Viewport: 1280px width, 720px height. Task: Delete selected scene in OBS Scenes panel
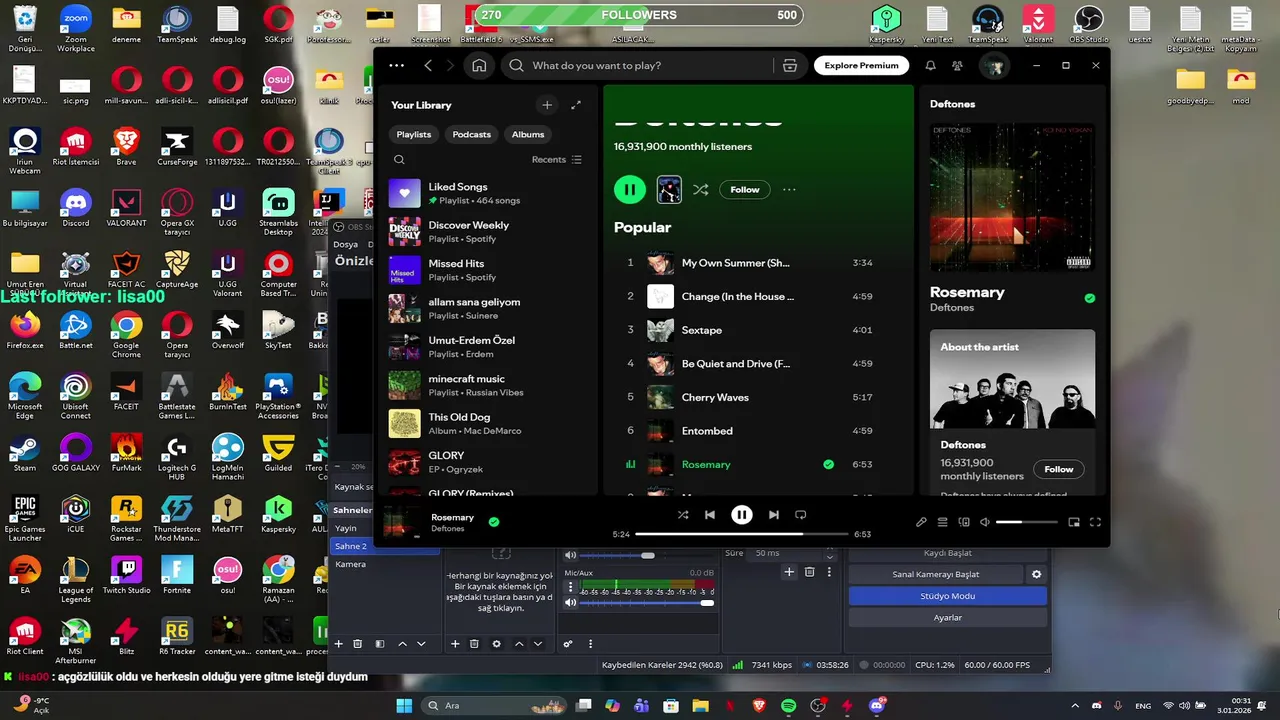tap(357, 644)
